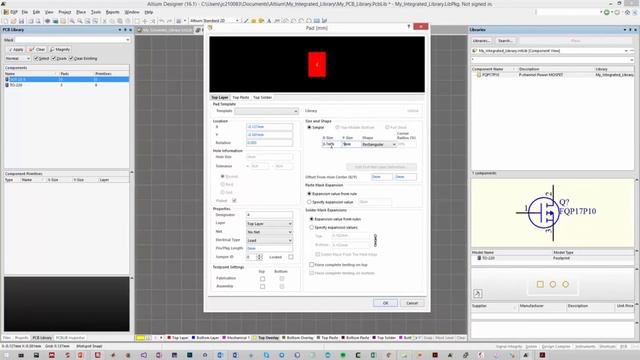Viewport: 640px width, 360px height.
Task: Click the Apply button in PCB Library panel
Action: tap(16, 49)
